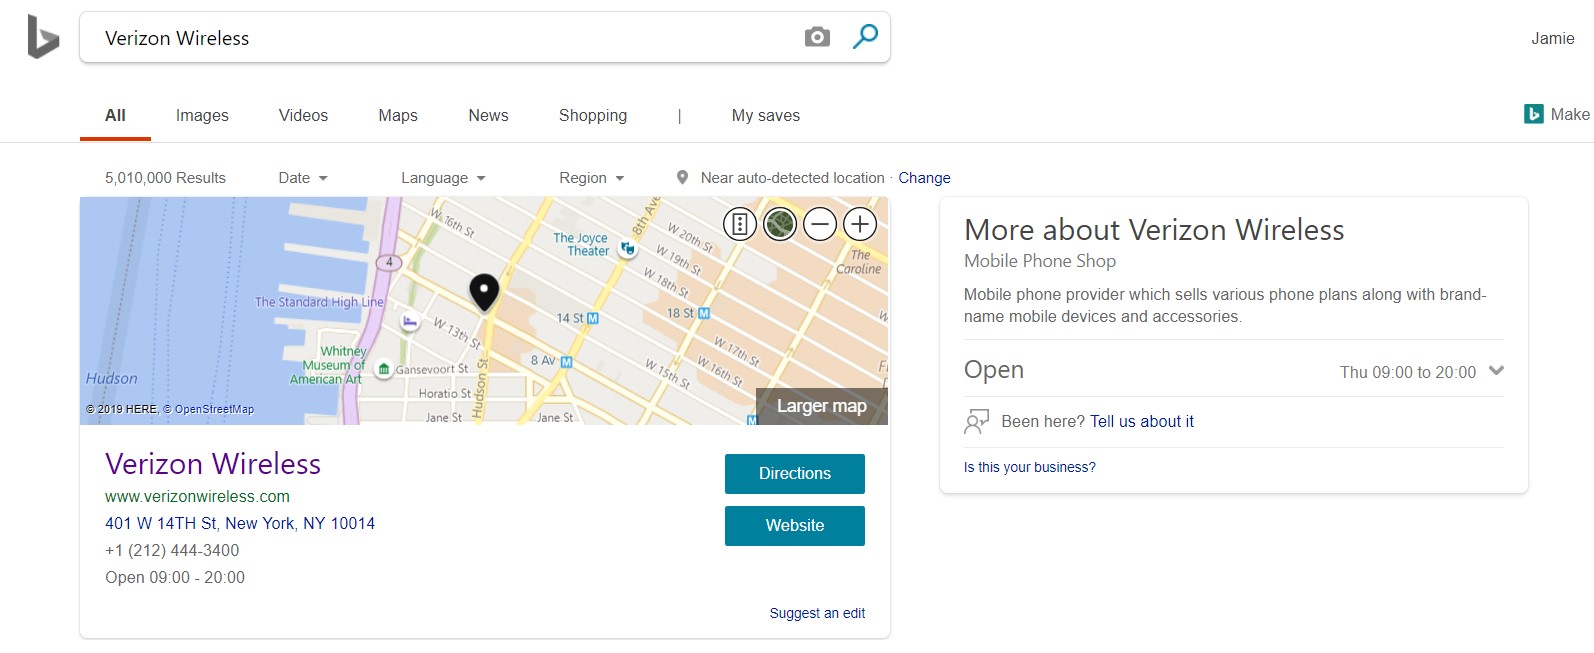The image size is (1594, 653).
Task: Switch to the Videos tab
Action: (303, 115)
